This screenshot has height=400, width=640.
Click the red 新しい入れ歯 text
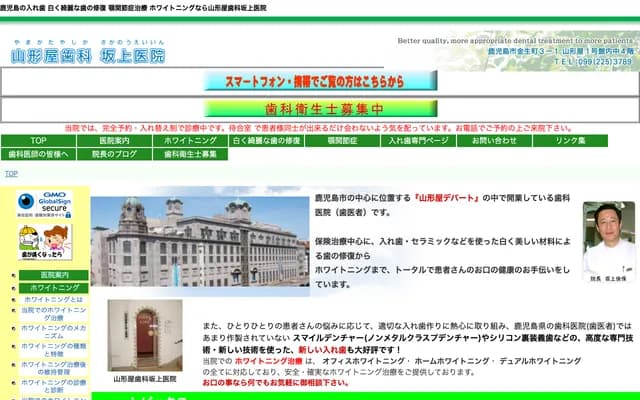[322, 350]
